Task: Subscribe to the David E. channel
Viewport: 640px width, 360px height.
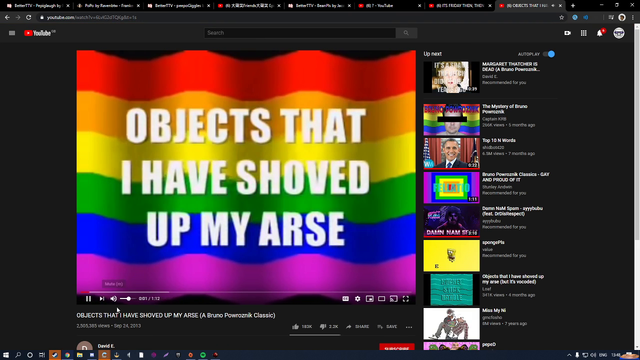Action: click(x=397, y=347)
